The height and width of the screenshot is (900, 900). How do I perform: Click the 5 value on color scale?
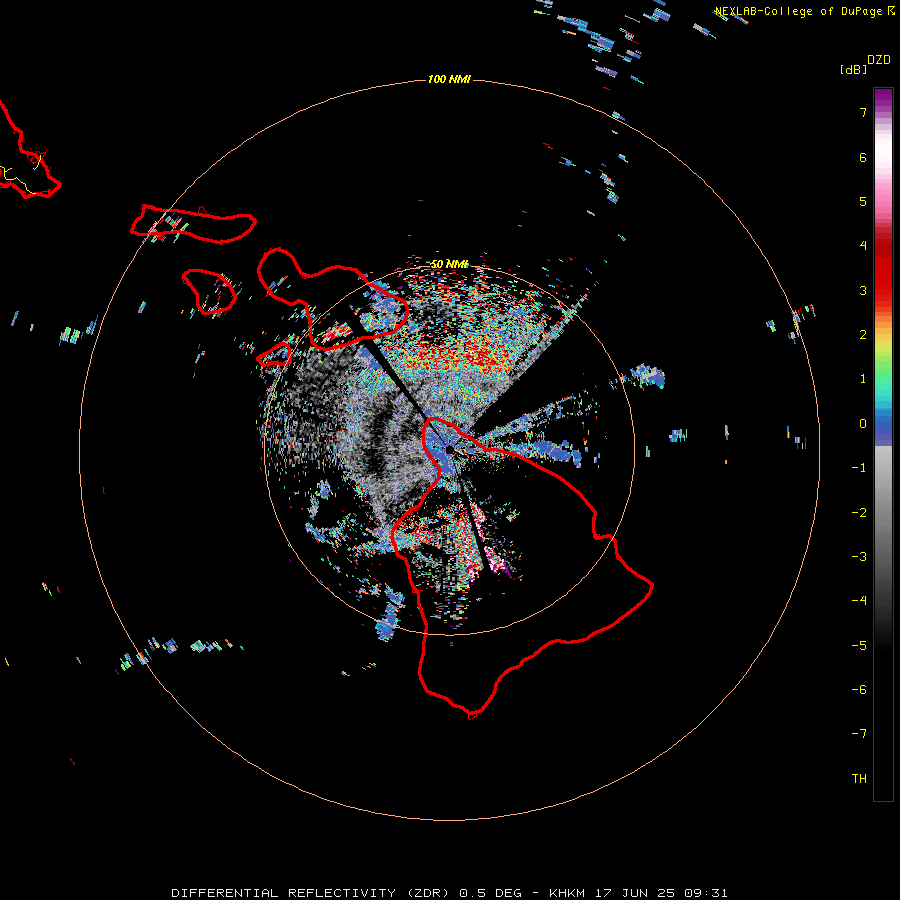click(863, 201)
